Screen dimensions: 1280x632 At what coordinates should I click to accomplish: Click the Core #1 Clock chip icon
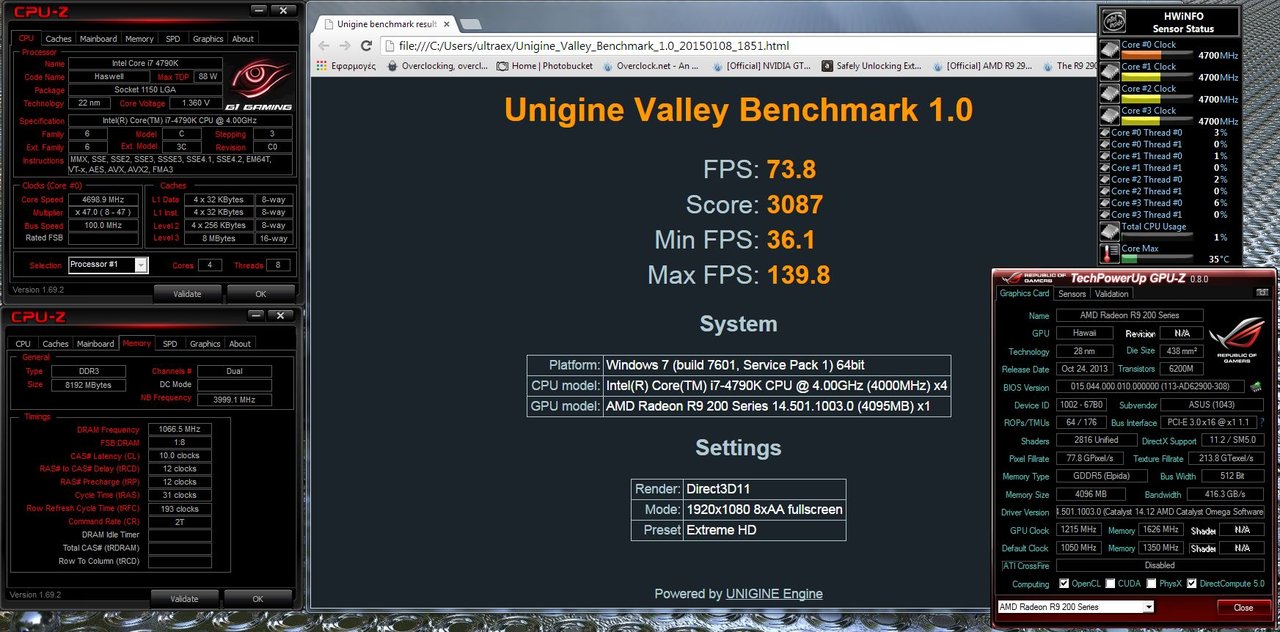[x=1110, y=71]
